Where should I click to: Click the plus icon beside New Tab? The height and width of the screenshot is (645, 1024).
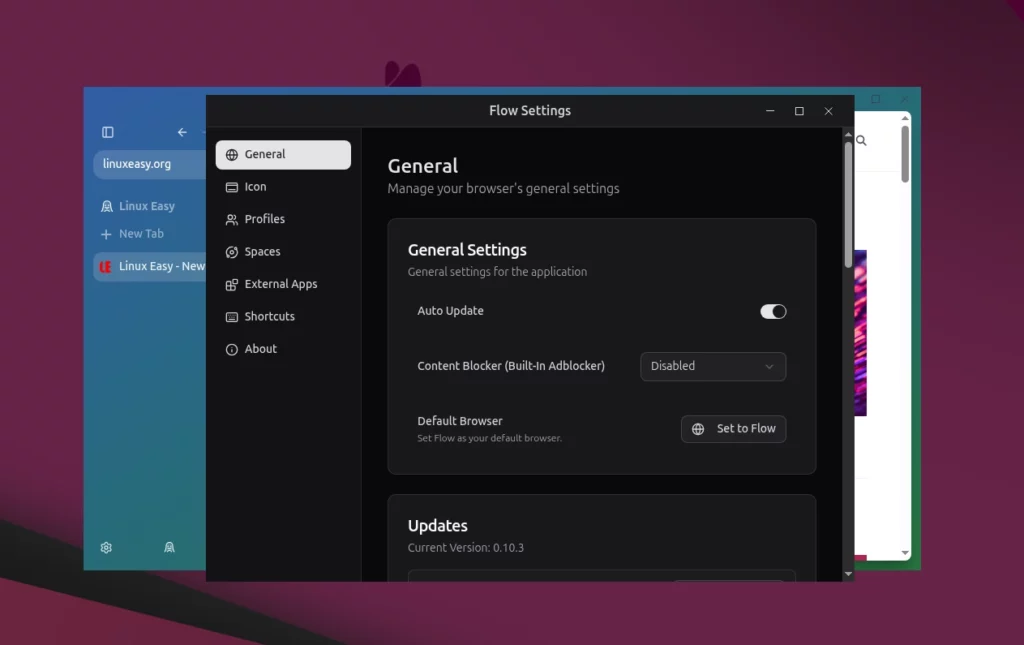(107, 234)
